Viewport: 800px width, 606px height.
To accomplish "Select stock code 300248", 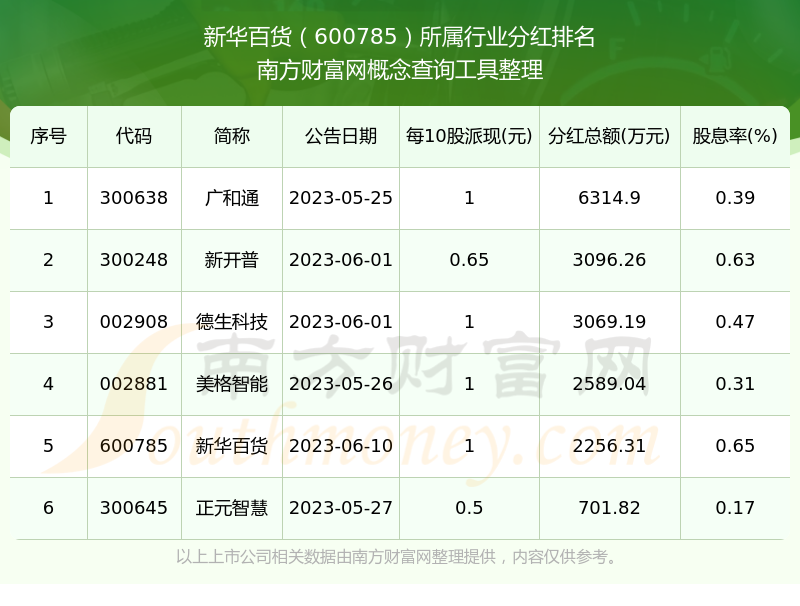I will coord(134,260).
